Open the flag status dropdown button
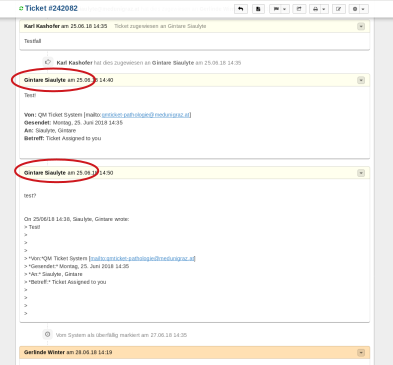Image resolution: width=393 pixels, height=365 pixels. [279, 9]
